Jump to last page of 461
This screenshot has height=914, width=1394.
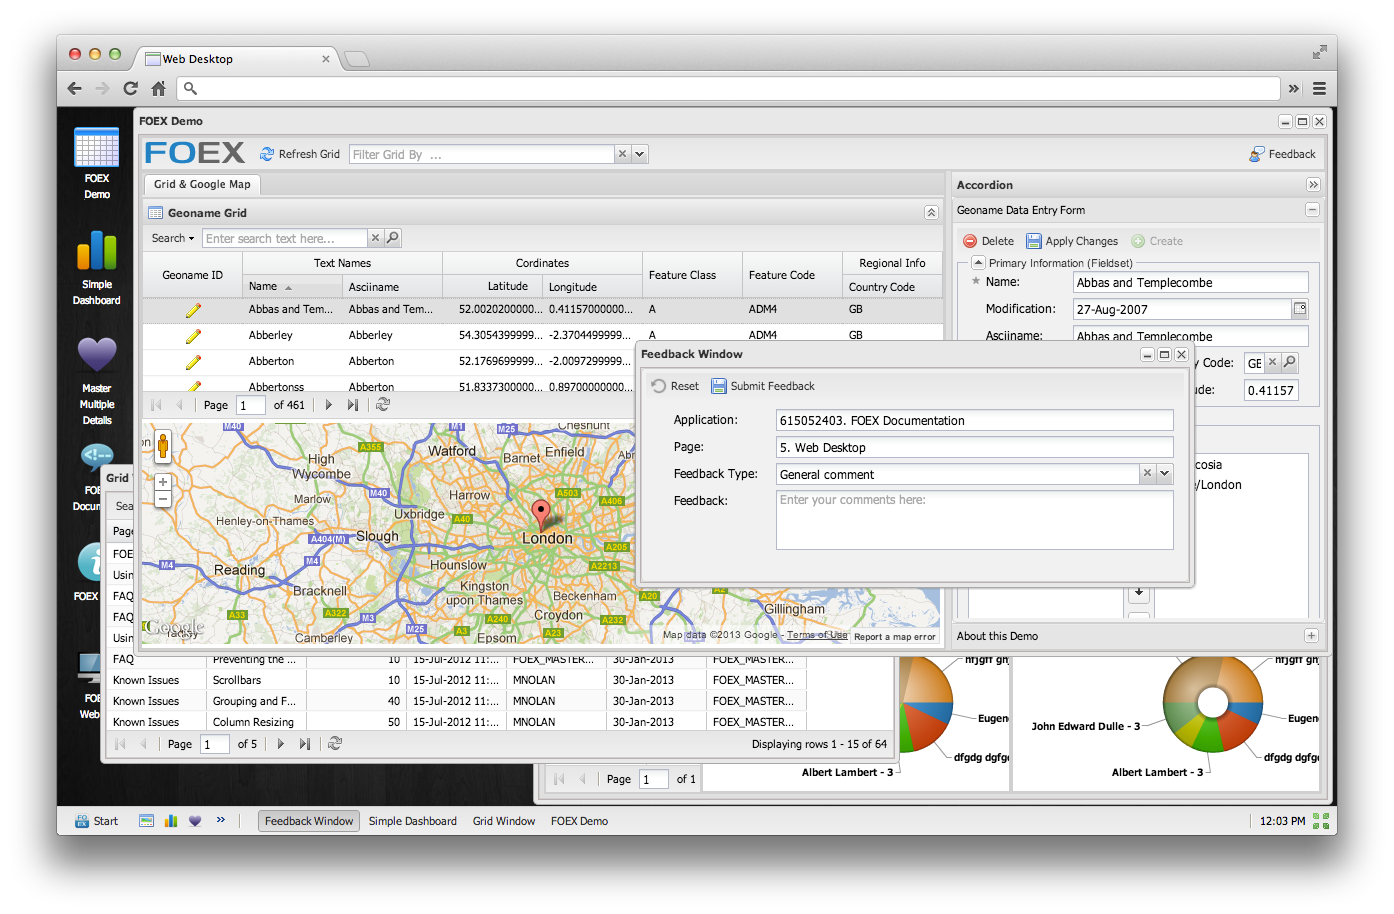(x=353, y=405)
